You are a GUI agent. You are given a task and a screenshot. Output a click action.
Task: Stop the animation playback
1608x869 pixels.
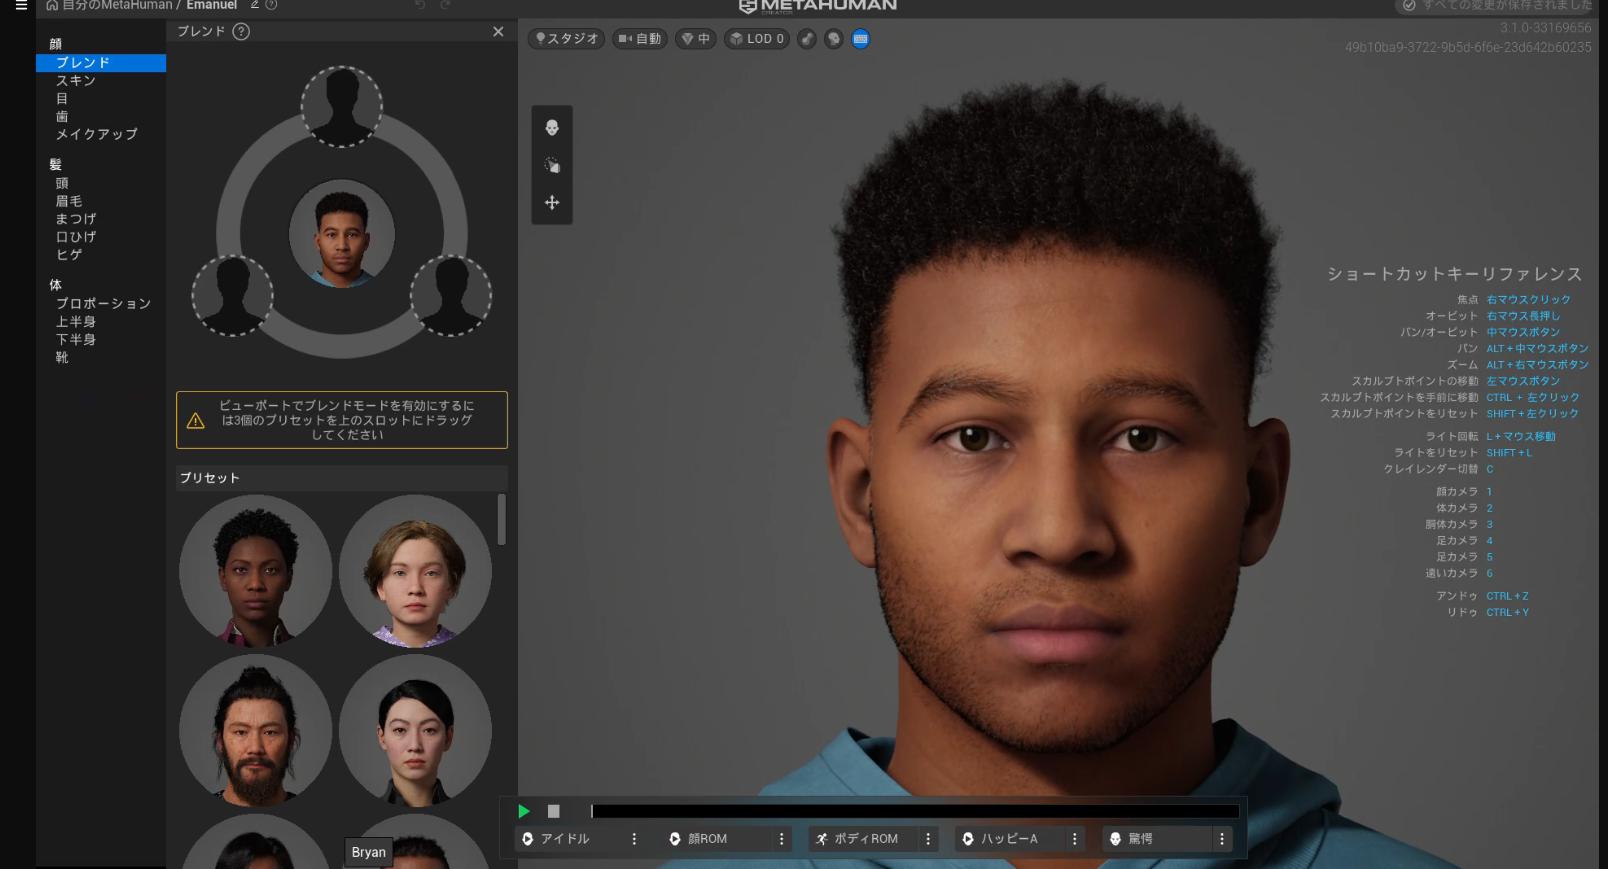554,811
